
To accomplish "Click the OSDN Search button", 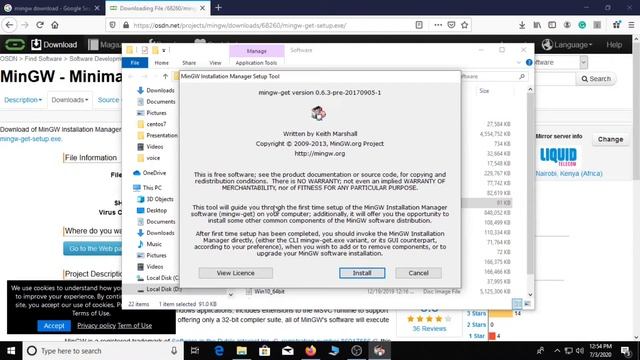I will click(x=596, y=79).
